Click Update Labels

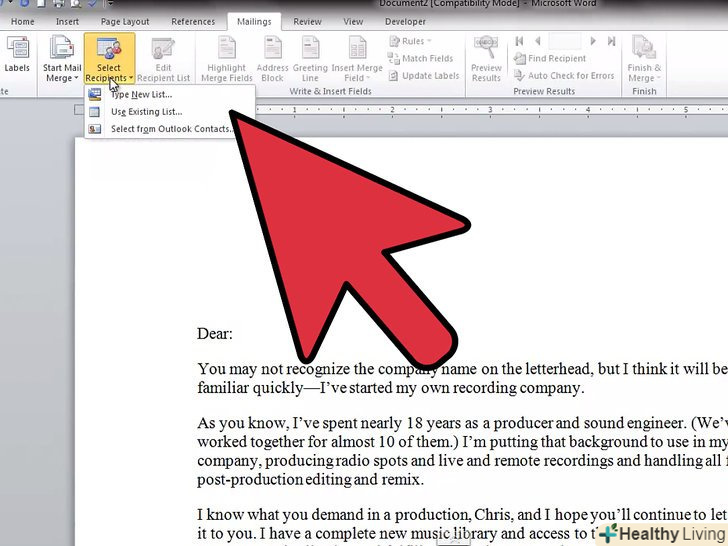(424, 76)
